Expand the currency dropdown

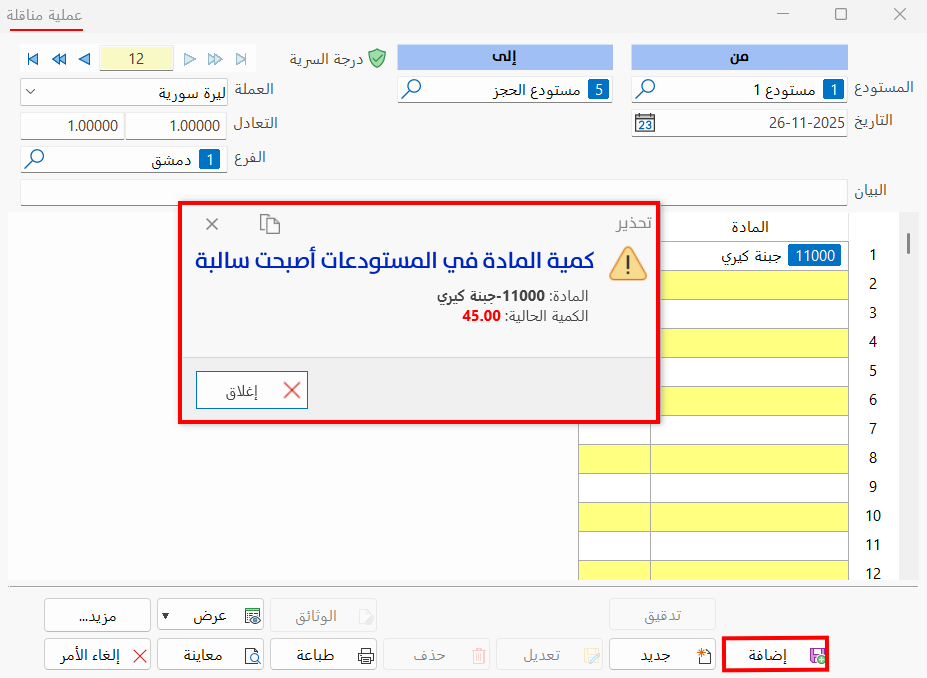(x=30, y=92)
